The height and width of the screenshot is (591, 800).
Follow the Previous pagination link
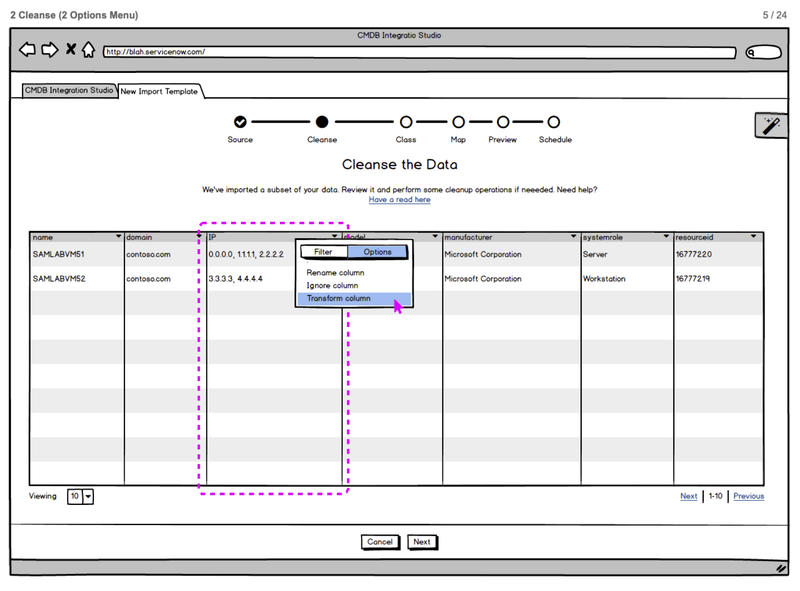[748, 496]
